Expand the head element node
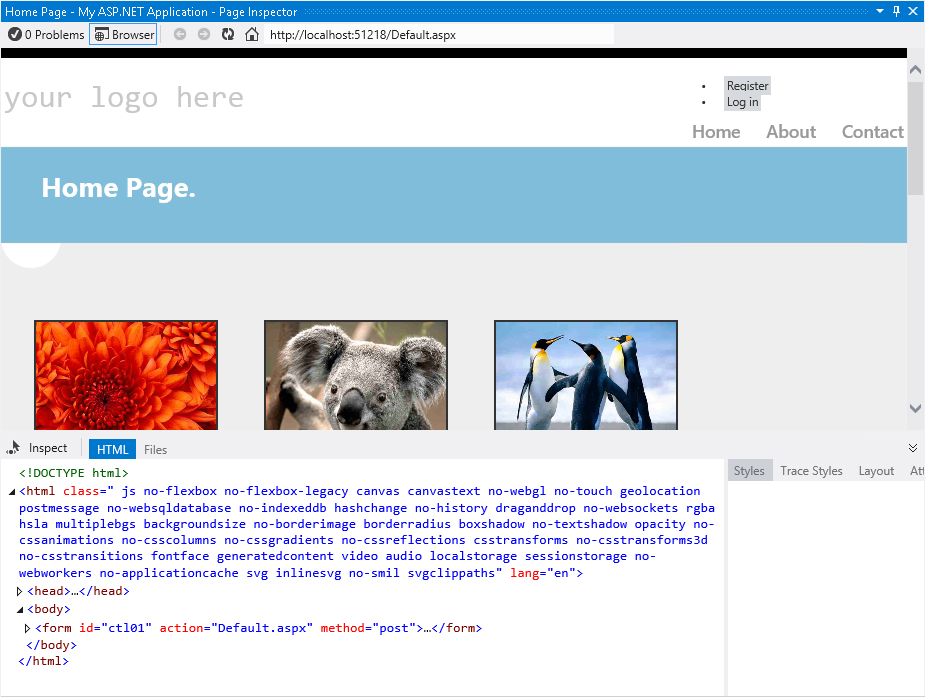This screenshot has width=925, height=697. [18, 590]
